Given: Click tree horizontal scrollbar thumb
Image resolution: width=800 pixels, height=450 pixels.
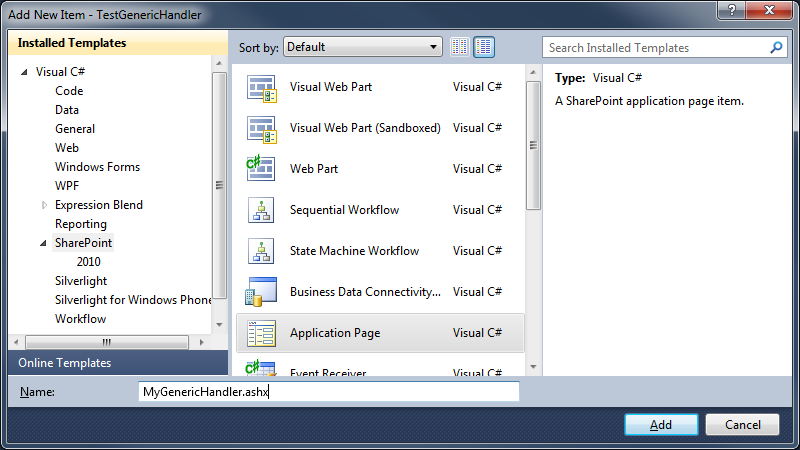Looking at the screenshot, I should click(107, 342).
